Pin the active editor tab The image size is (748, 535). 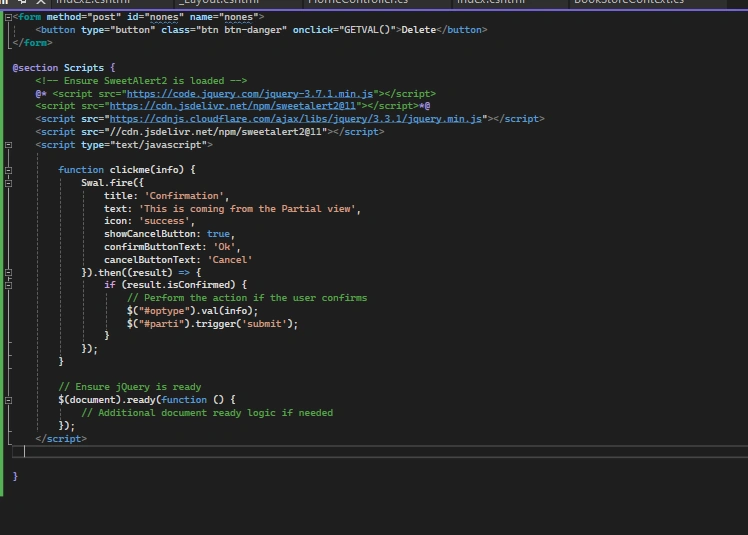22,2
